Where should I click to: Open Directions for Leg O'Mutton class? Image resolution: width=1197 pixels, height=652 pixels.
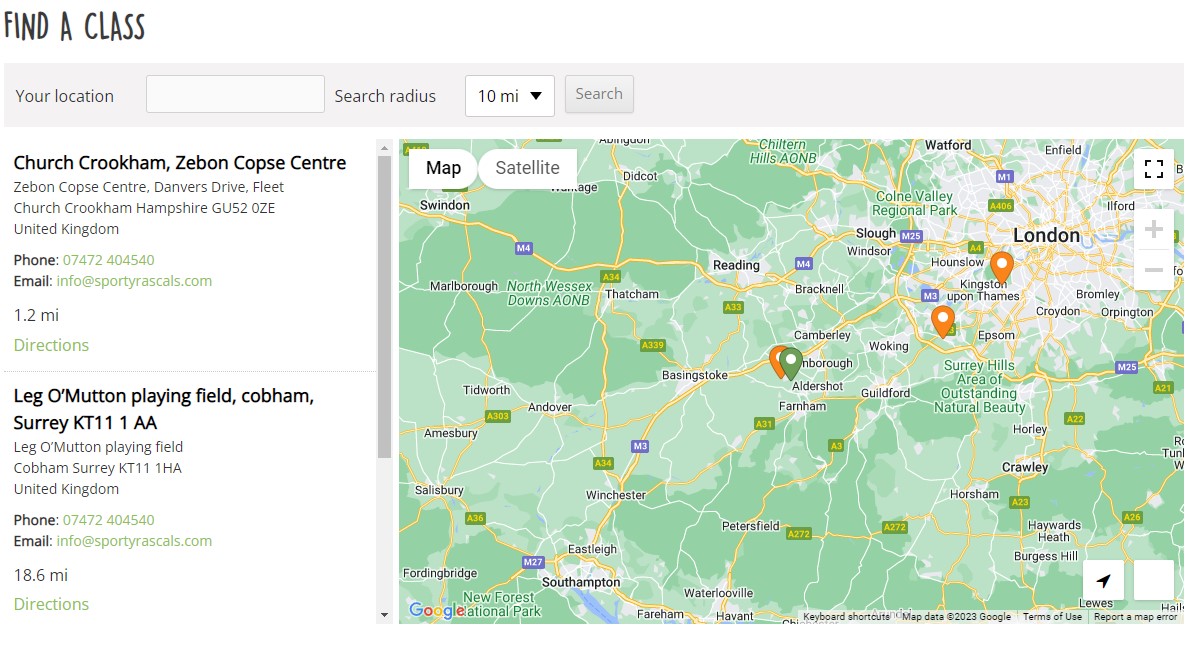(x=51, y=604)
